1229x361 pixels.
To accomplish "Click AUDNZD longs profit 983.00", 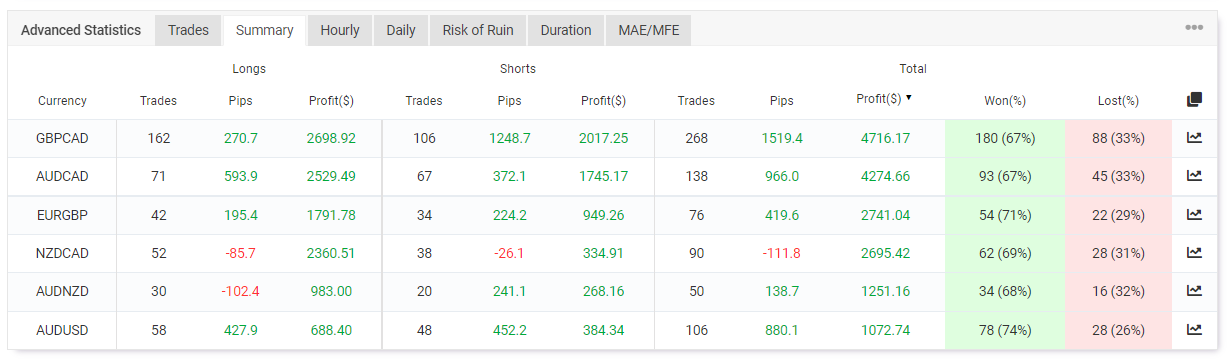I will (x=330, y=291).
